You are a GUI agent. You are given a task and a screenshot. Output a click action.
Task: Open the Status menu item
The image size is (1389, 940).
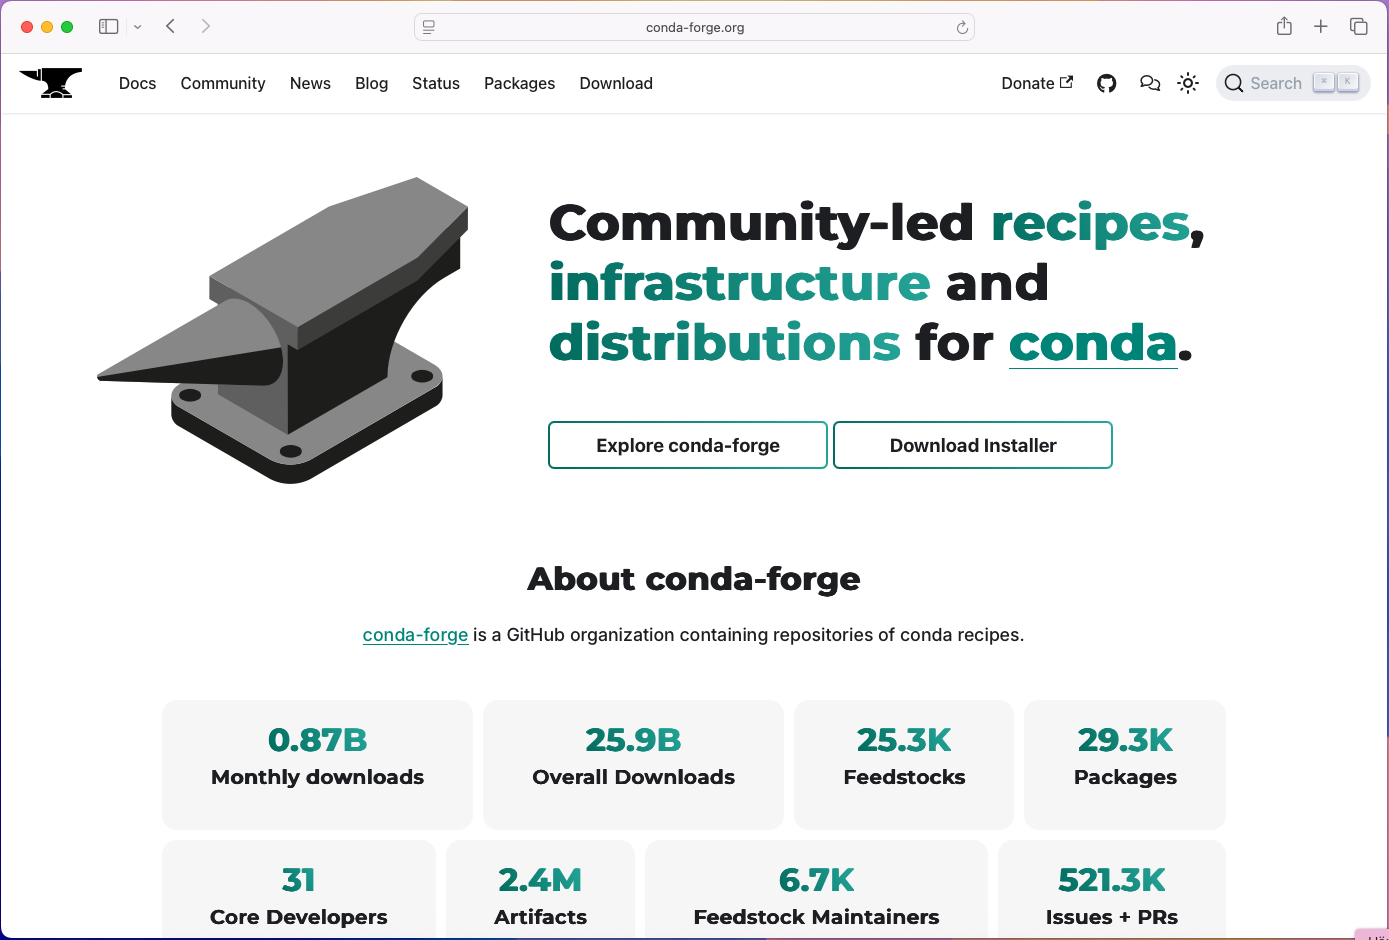tap(436, 84)
